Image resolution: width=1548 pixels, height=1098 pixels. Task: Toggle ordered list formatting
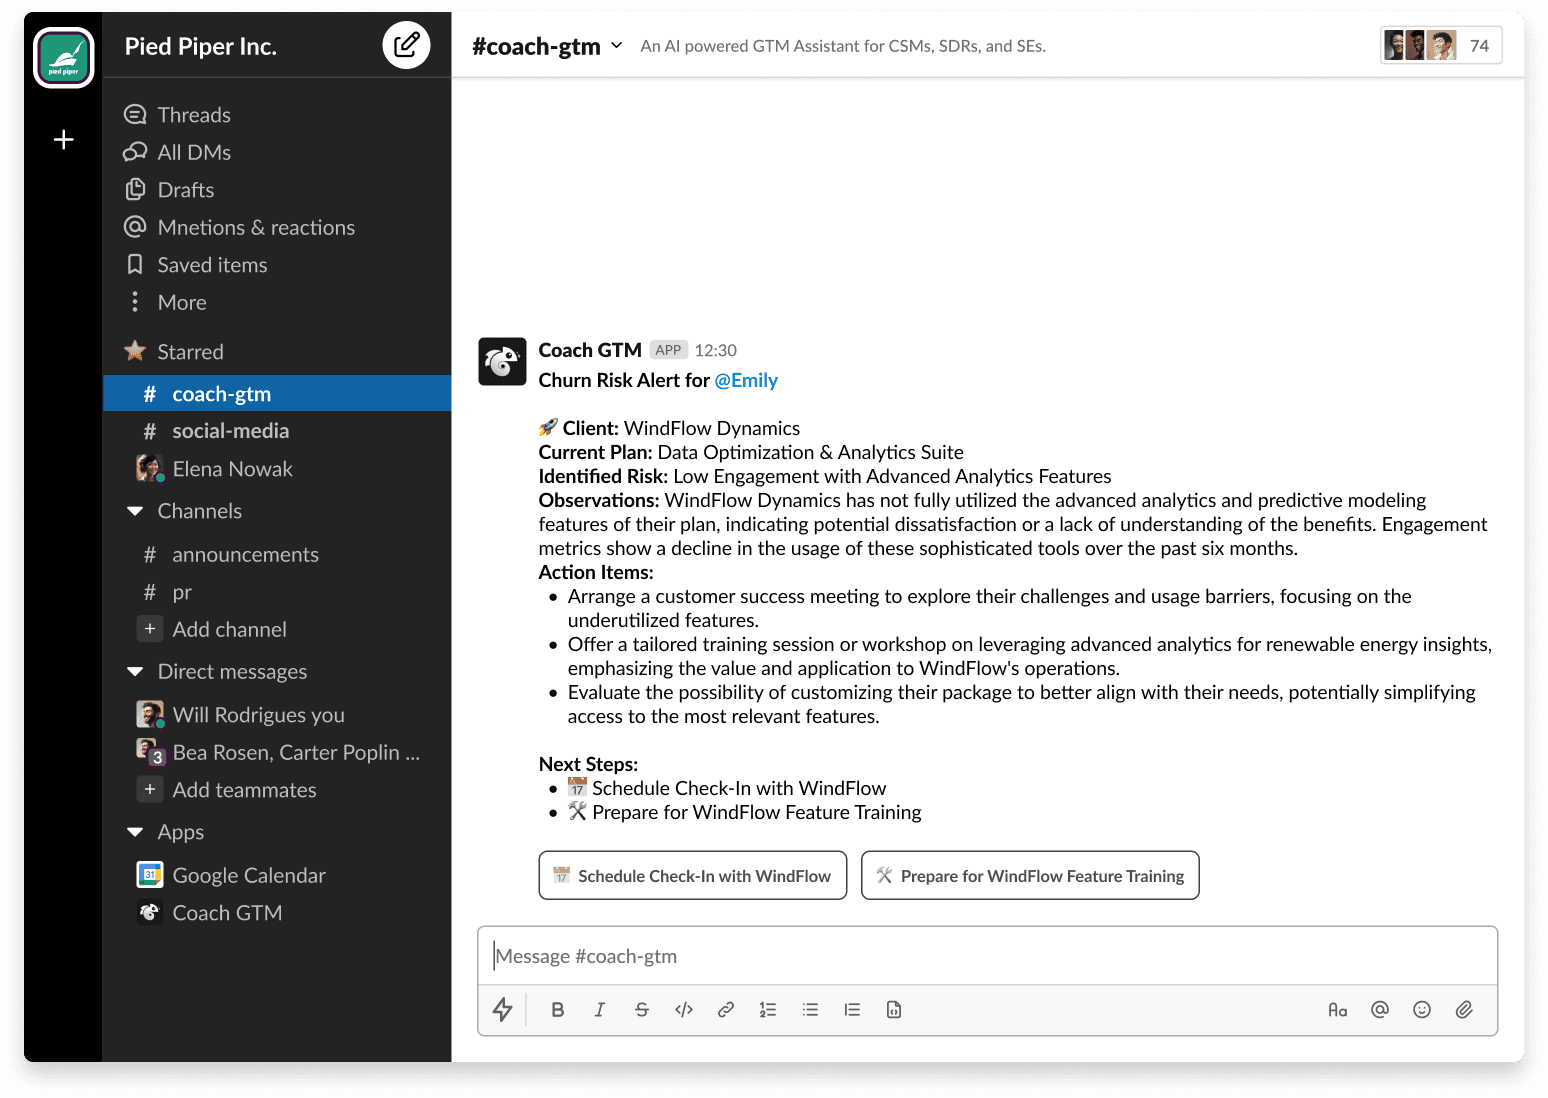768,1010
